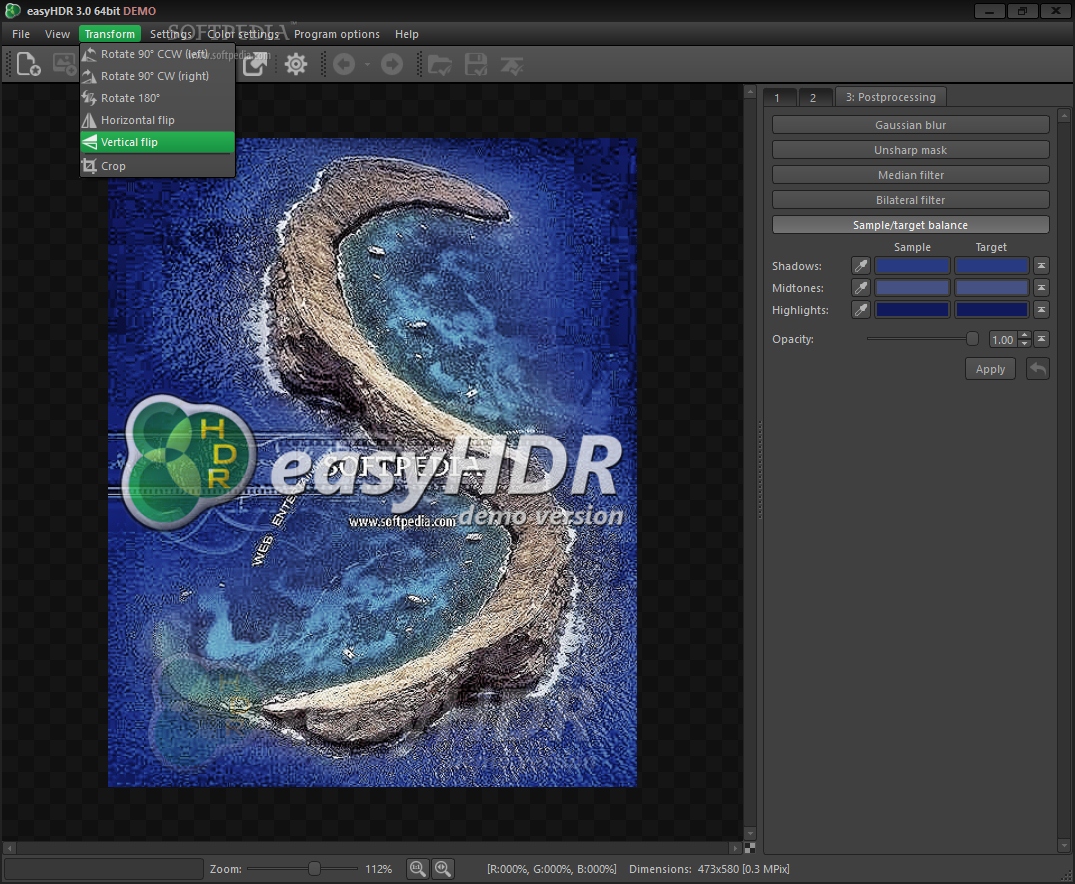Reset the Opacity value
This screenshot has width=1075, height=884.
[x=1041, y=339]
